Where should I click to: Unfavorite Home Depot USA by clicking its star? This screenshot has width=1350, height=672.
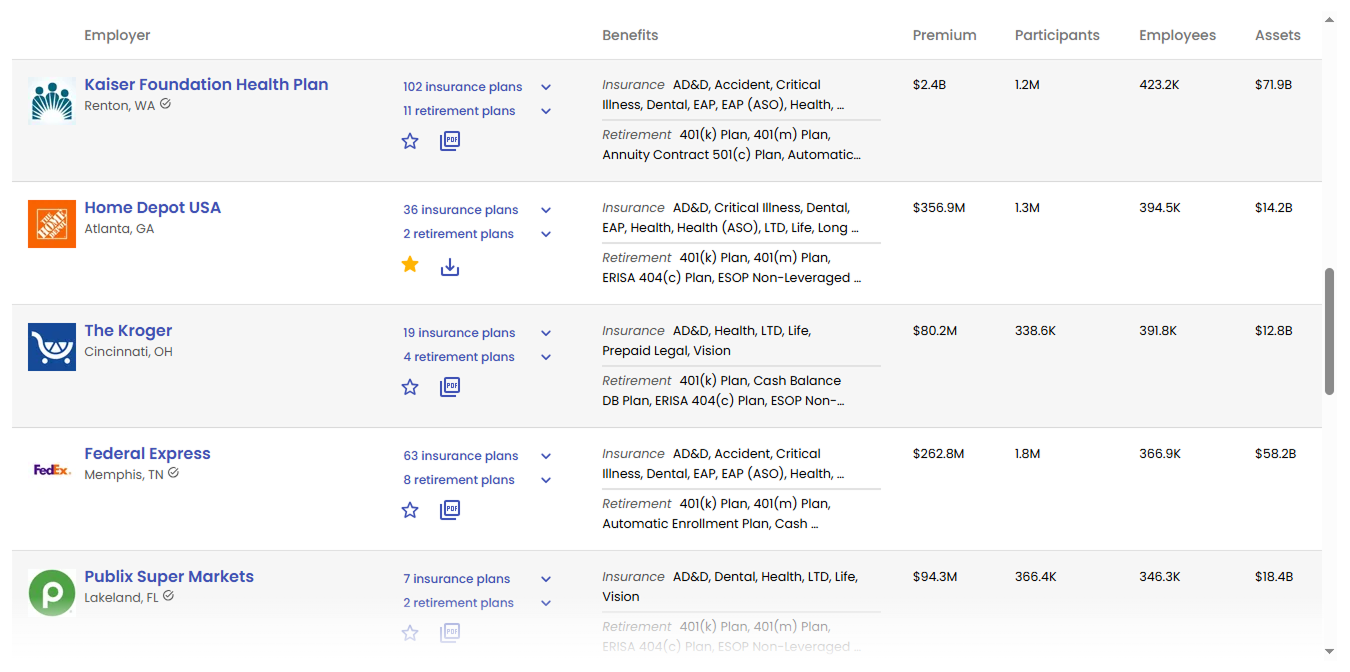pyautogui.click(x=409, y=264)
